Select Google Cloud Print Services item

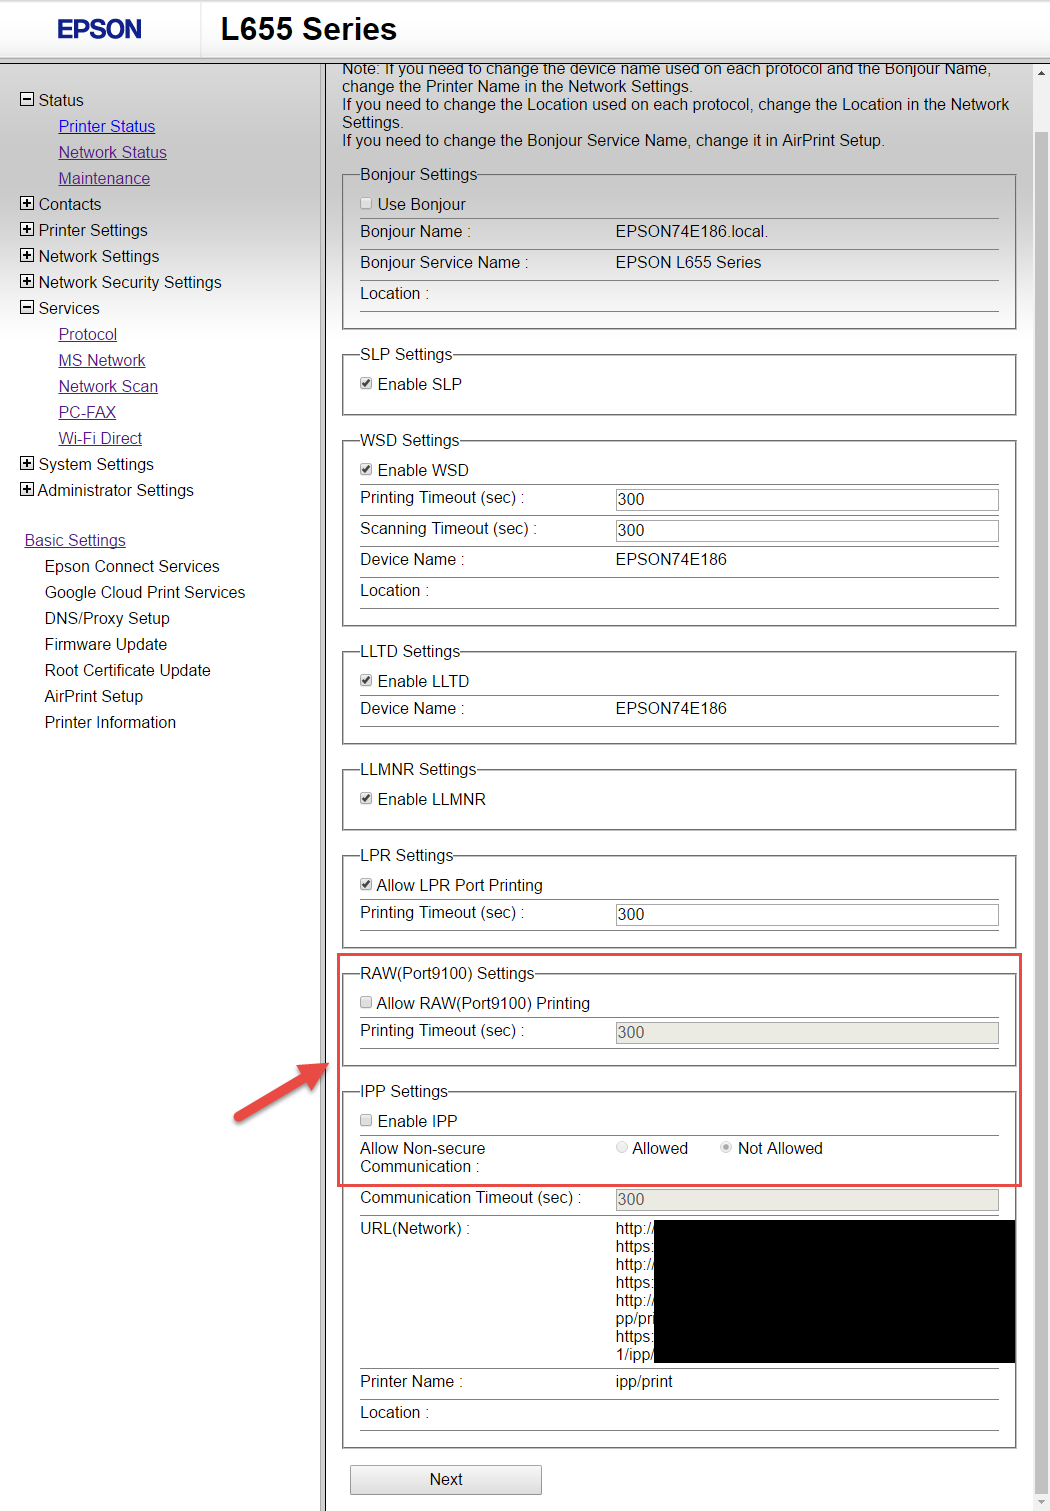coord(145,592)
